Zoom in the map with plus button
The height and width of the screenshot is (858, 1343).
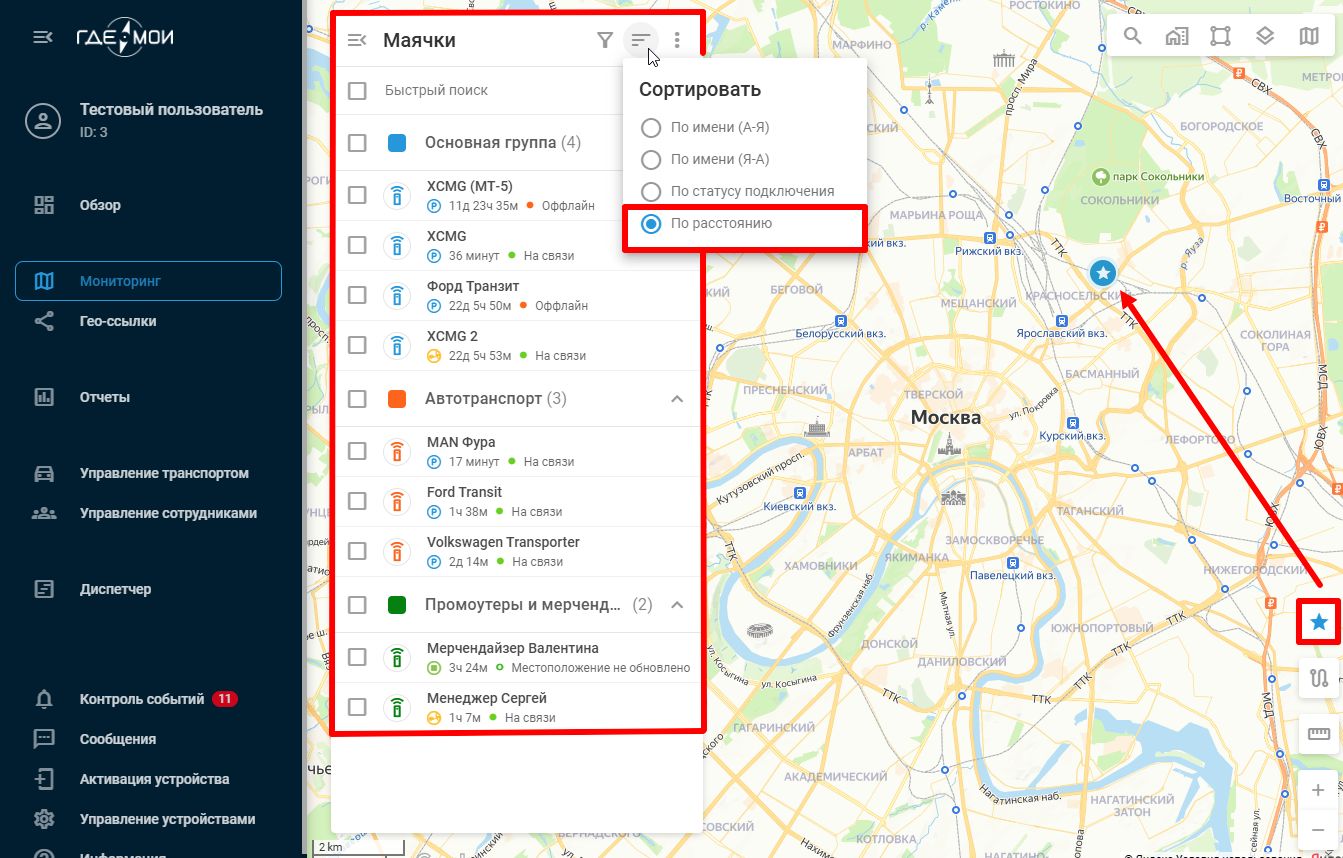point(1318,791)
